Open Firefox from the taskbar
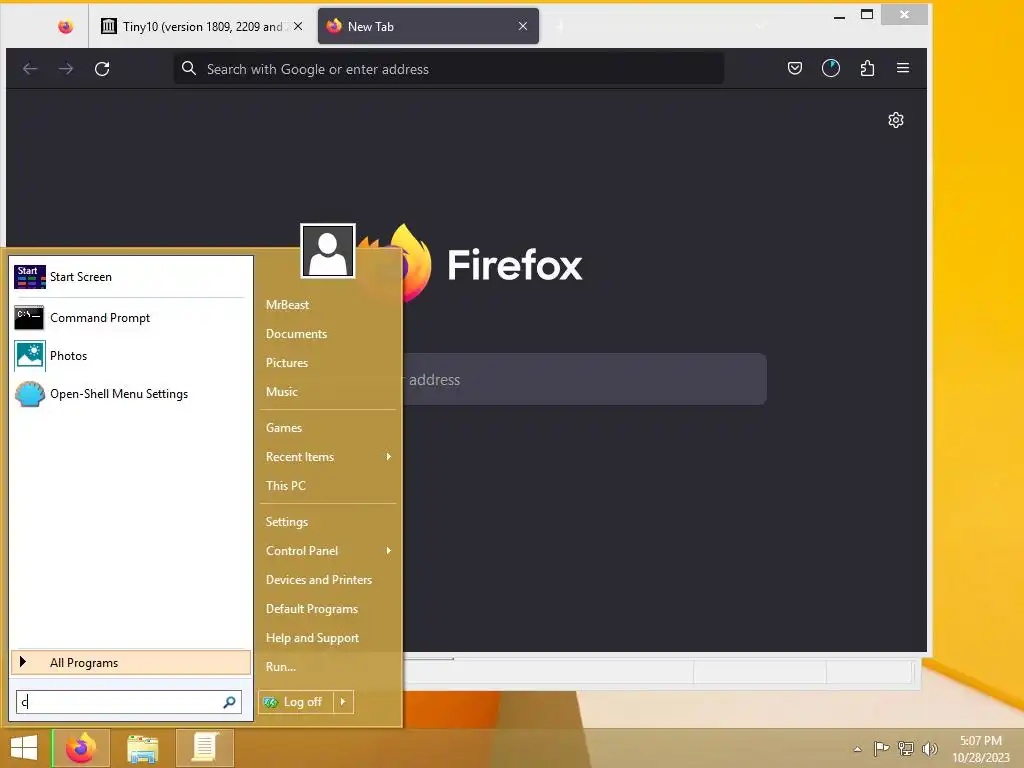 click(80, 748)
